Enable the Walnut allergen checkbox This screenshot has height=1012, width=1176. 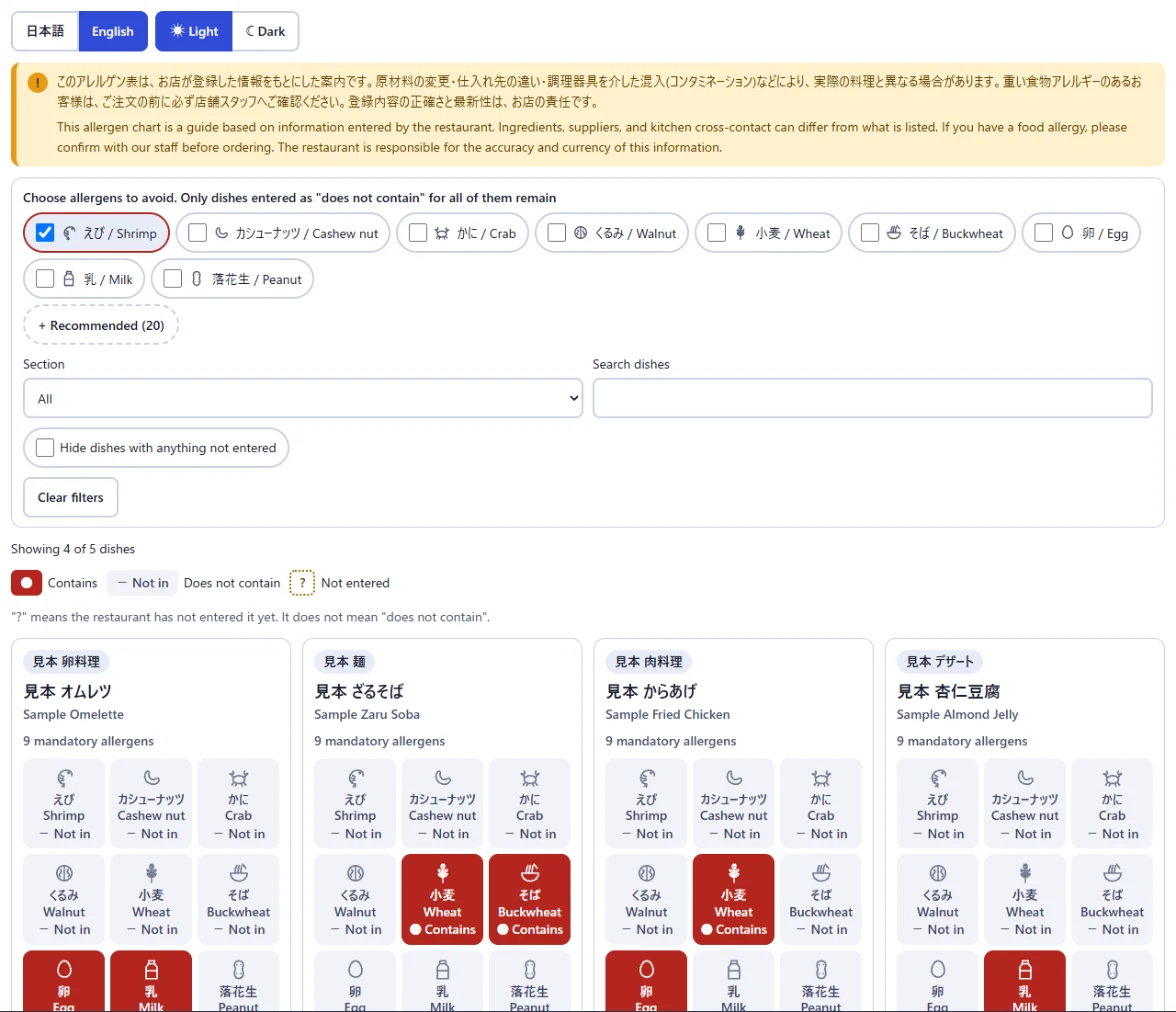click(x=556, y=233)
